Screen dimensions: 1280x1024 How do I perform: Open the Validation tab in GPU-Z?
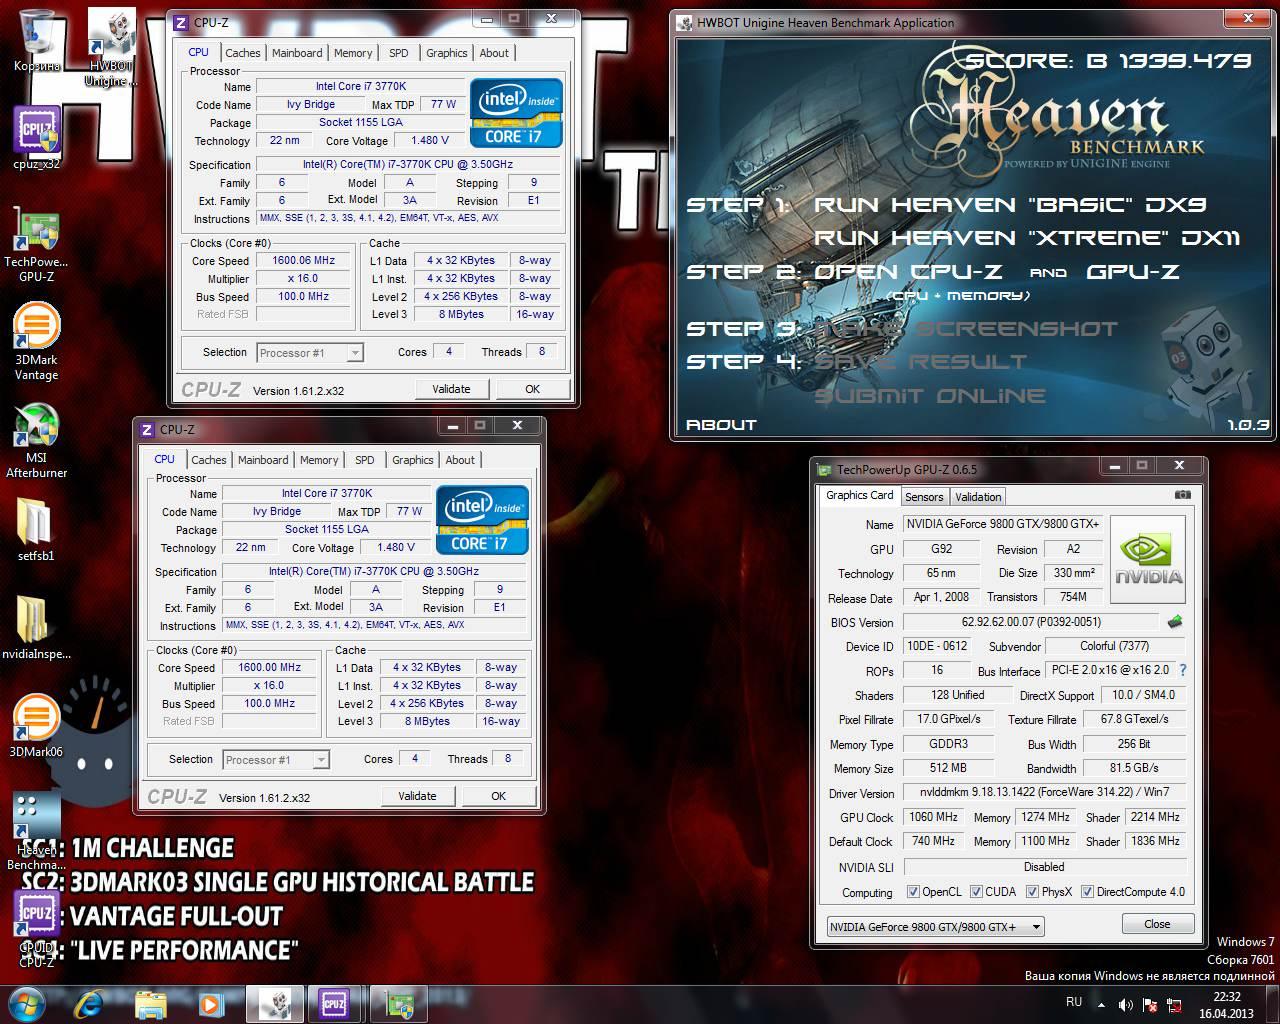pyautogui.click(x=978, y=497)
